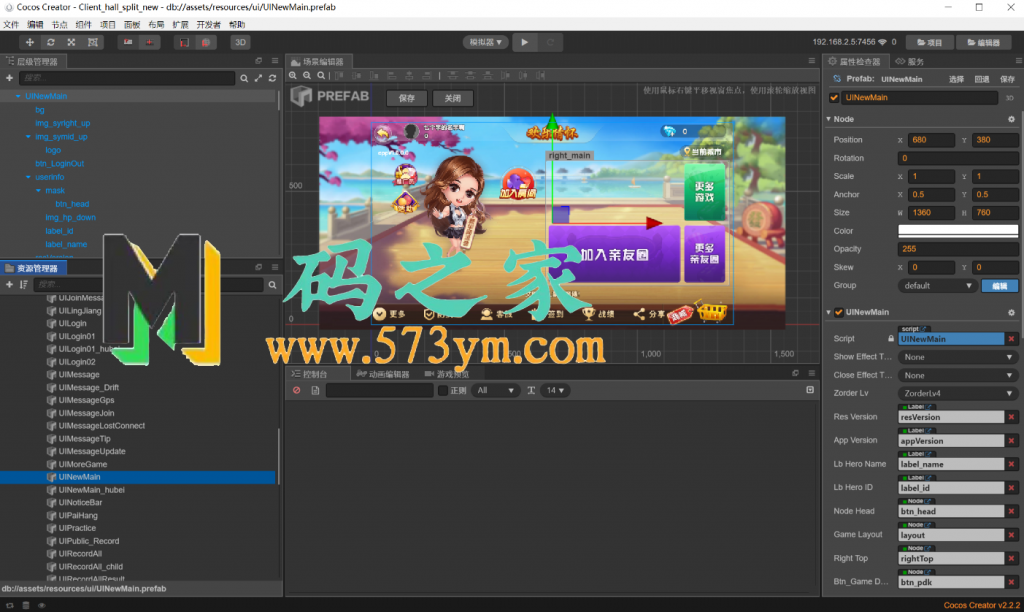Switch to the 控制台 tab
1024x612 pixels.
tap(310, 374)
